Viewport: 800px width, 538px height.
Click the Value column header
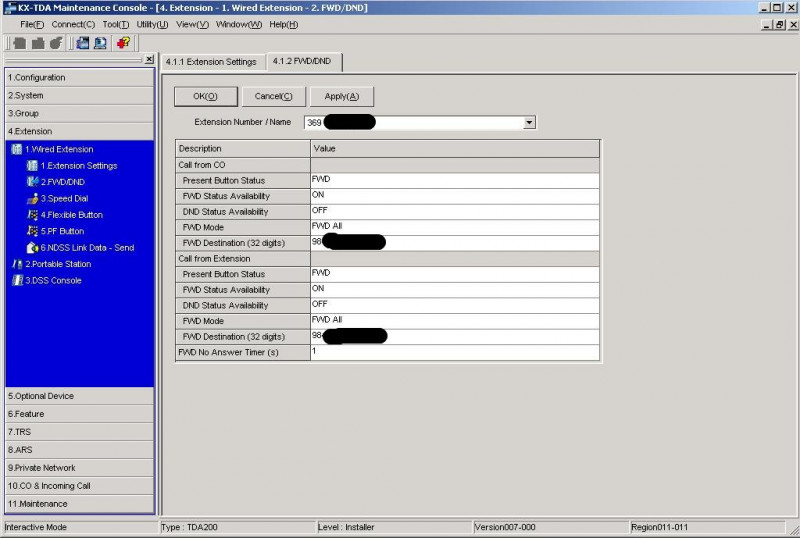(455, 149)
